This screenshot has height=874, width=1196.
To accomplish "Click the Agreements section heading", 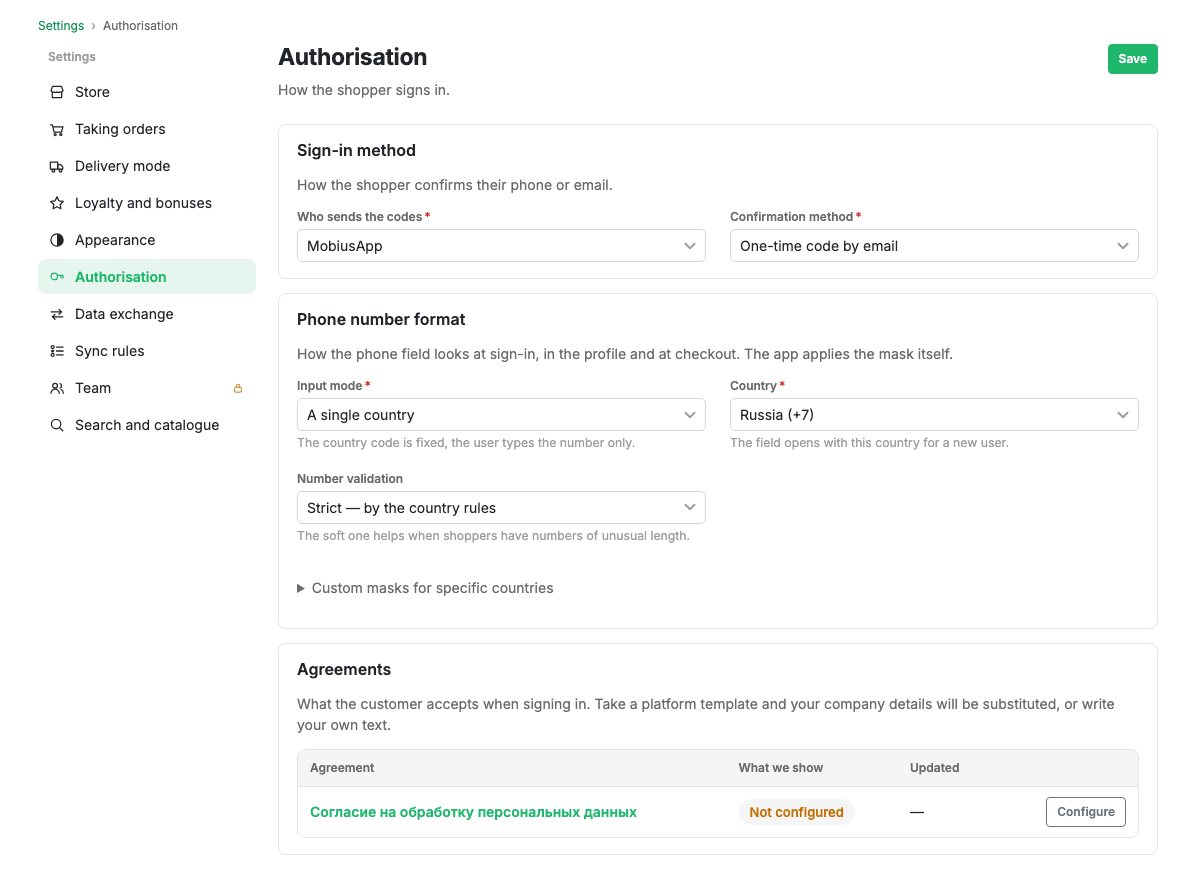I will (344, 670).
